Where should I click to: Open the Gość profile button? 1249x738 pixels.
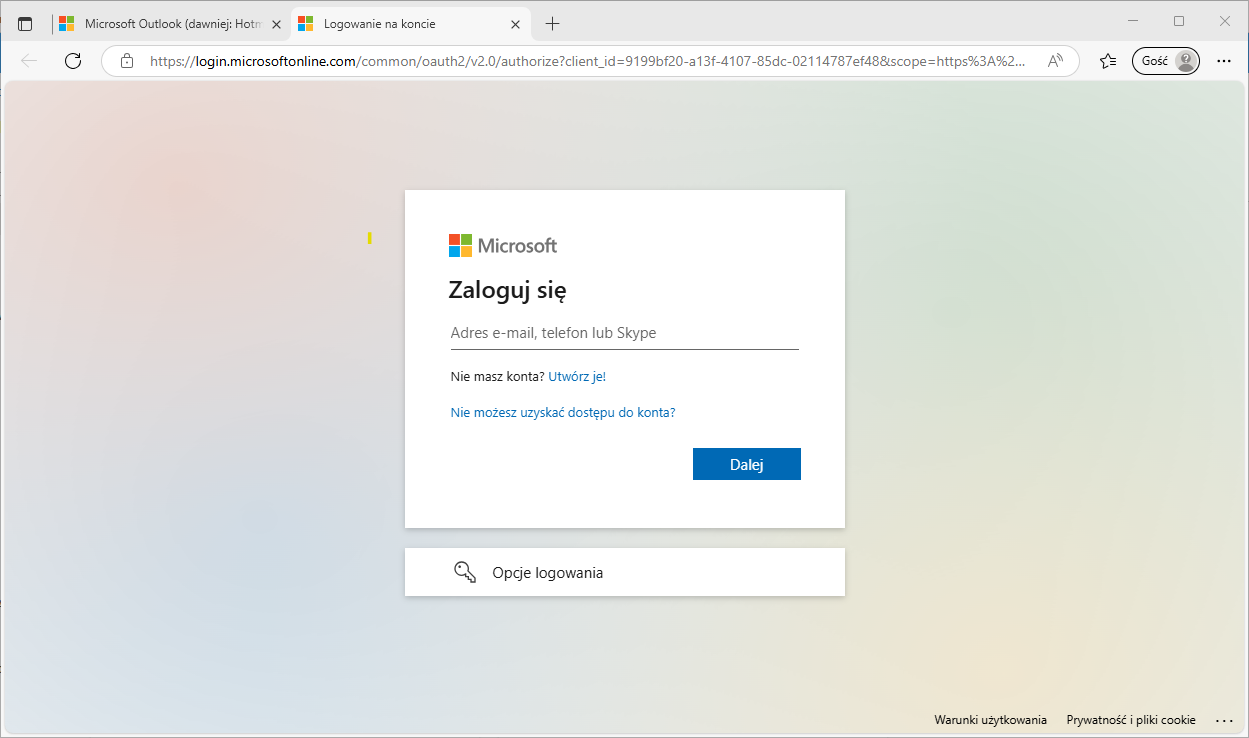(1166, 61)
